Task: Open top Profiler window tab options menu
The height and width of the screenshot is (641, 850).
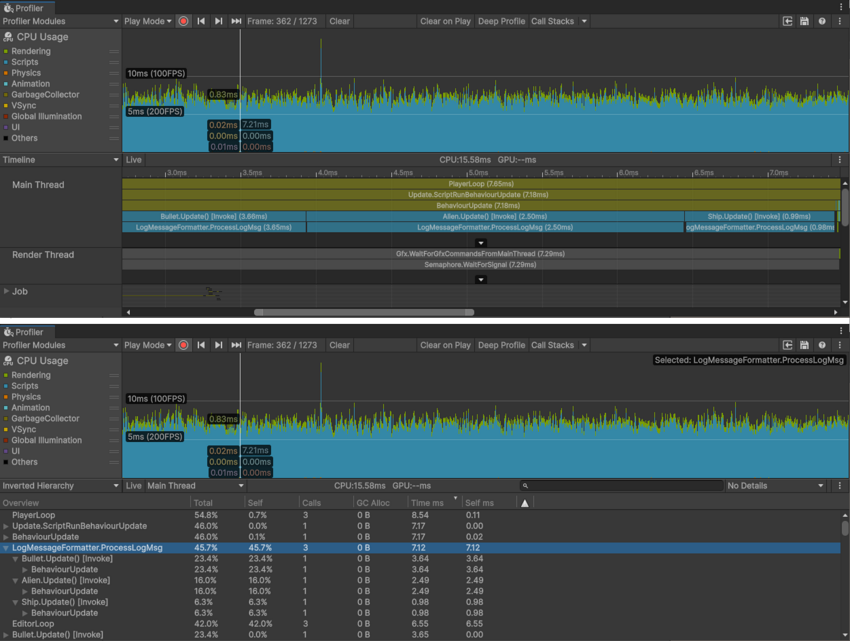Action: [x=841, y=7]
